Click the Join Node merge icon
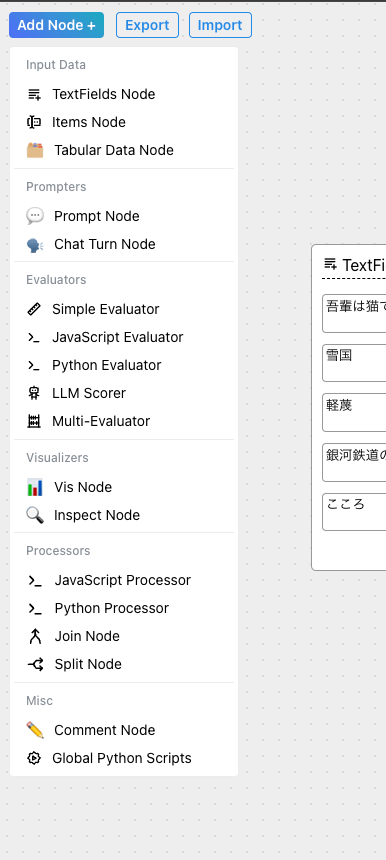The image size is (386, 860). point(35,636)
